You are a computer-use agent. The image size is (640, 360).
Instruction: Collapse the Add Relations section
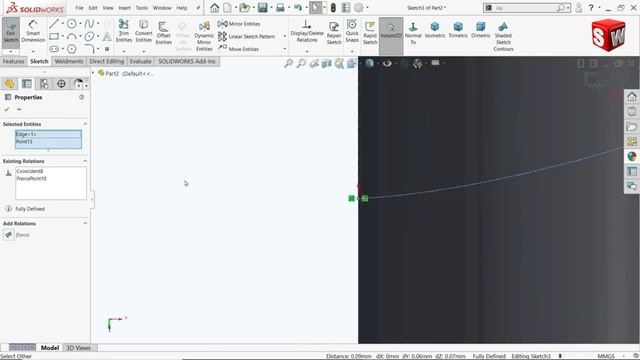[85, 223]
